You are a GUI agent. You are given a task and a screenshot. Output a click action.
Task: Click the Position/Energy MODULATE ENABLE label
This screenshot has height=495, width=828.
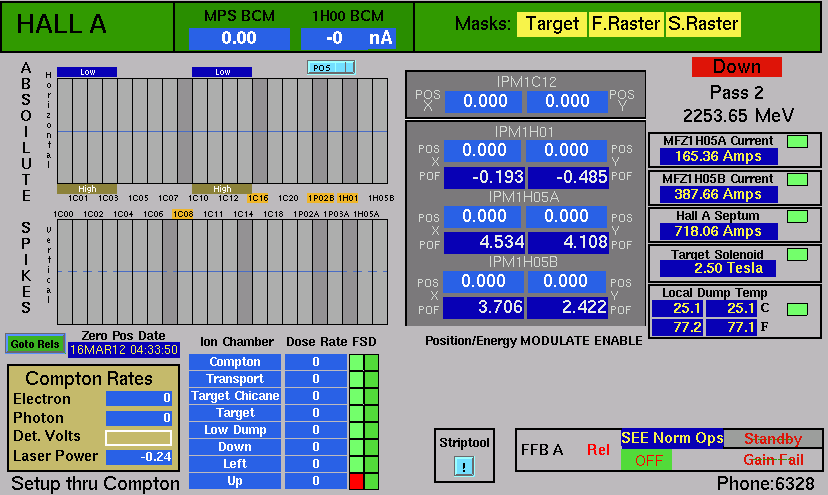[x=534, y=341]
